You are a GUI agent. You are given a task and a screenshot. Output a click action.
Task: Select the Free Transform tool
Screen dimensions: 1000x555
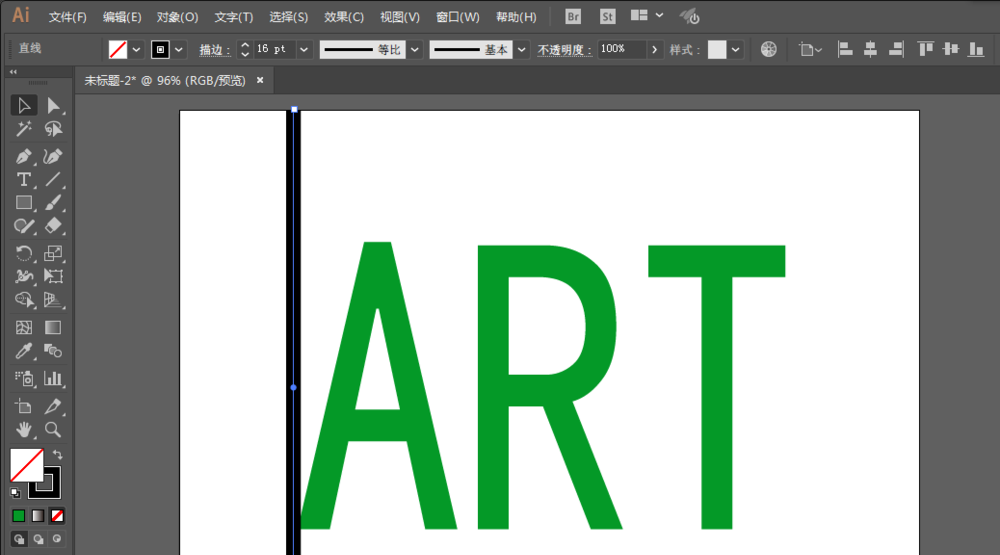click(x=53, y=276)
